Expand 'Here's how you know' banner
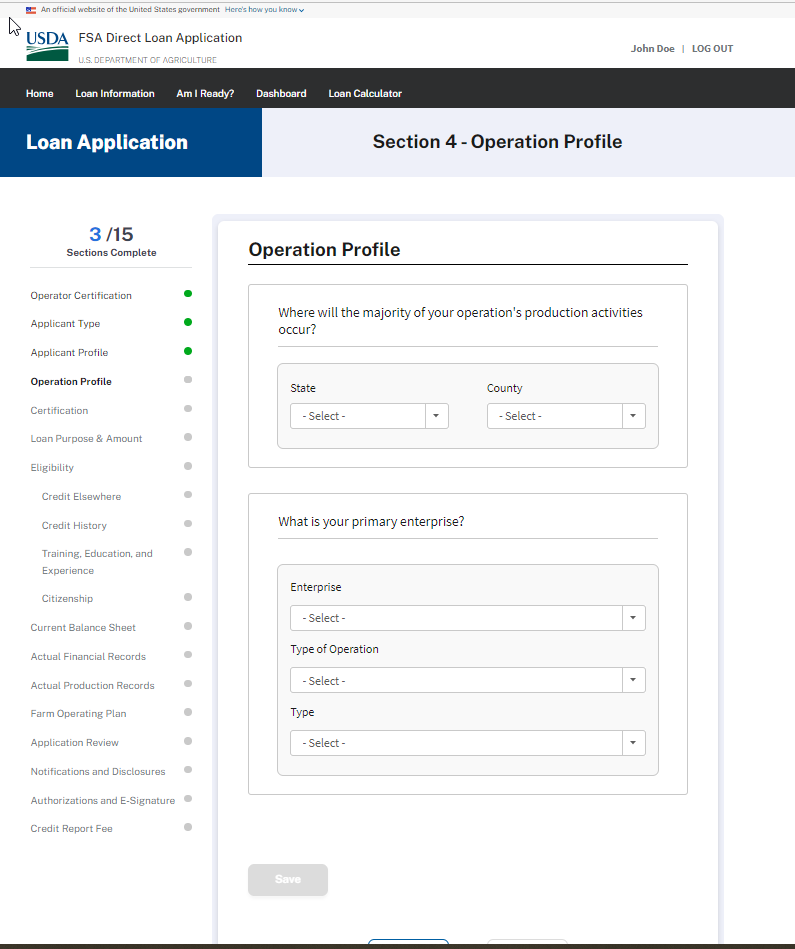 tap(264, 9)
